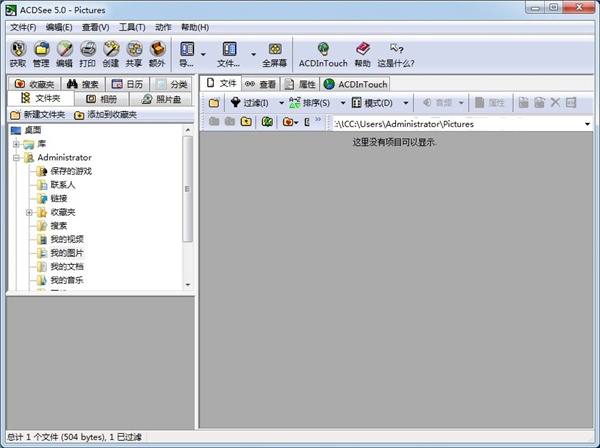600x448 pixels.
Task: Switch to the 日历 (Calendar) tab
Action: click(129, 84)
